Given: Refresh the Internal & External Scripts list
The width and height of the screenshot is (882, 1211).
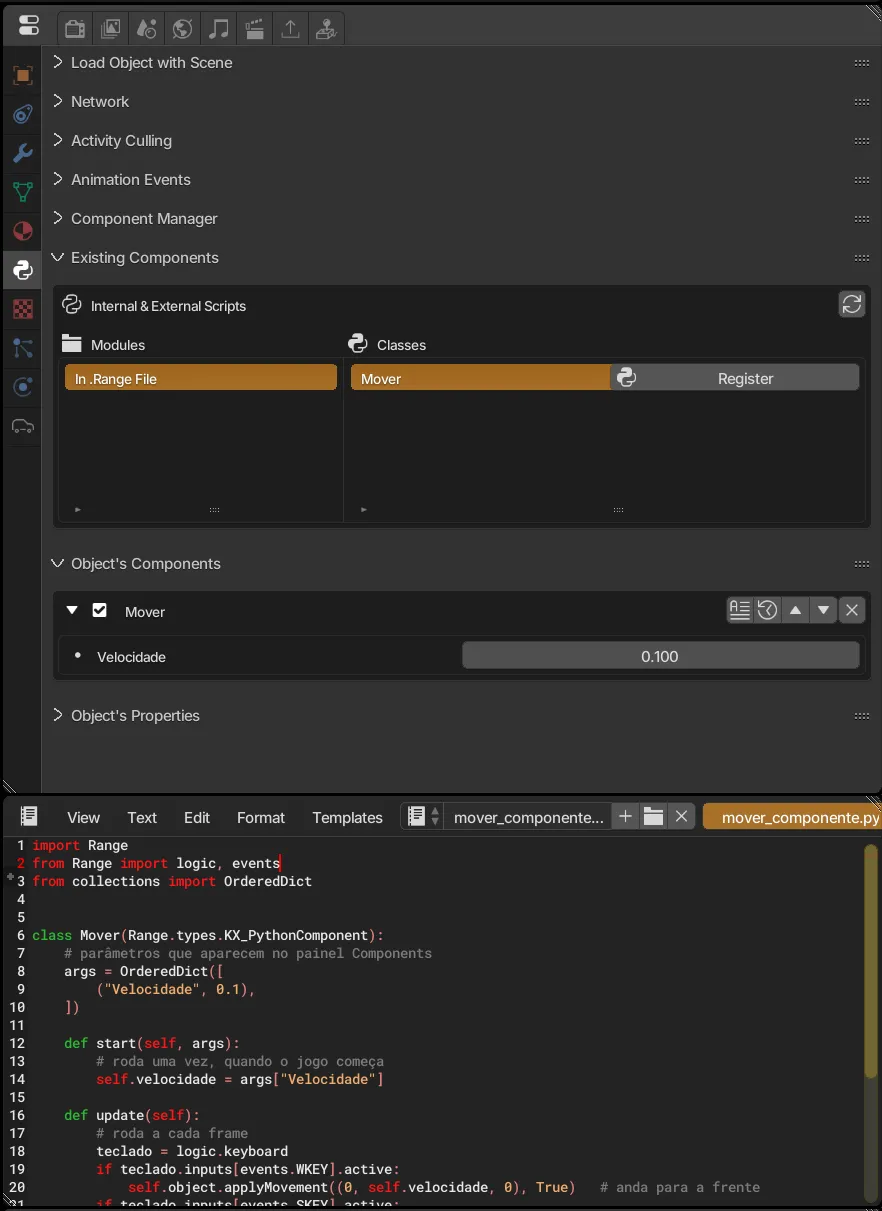Looking at the screenshot, I should click(852, 304).
